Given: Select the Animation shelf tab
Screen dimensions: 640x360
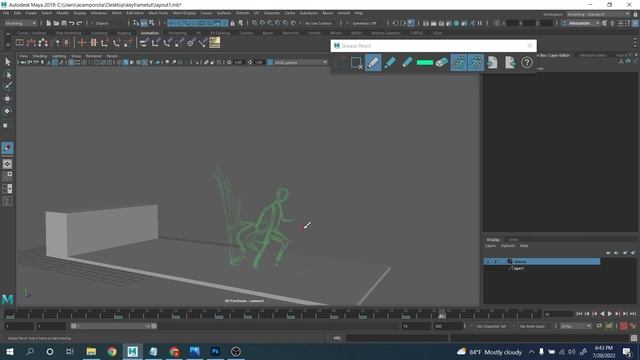Looking at the screenshot, I should (149, 33).
